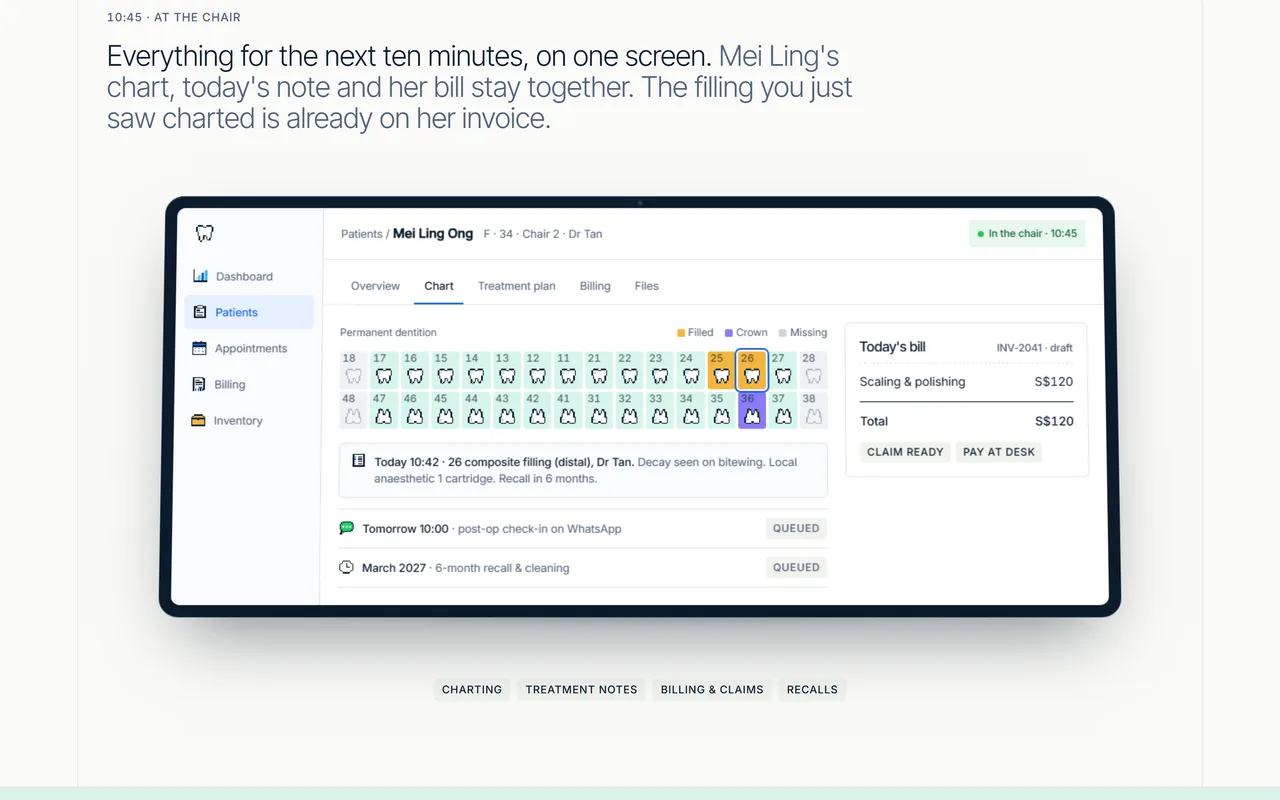
Task: Click the Missing legend swatch
Action: pos(783,333)
